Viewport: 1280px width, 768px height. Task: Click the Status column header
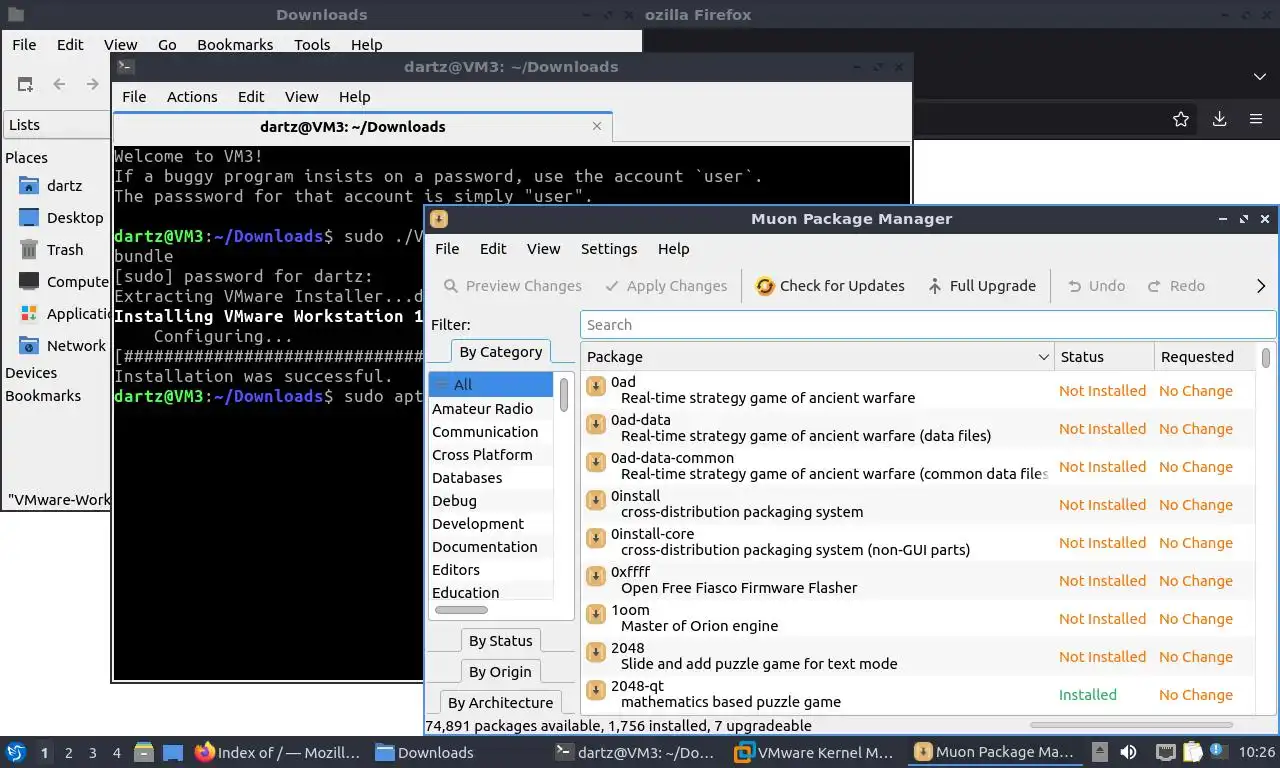pos(1103,357)
